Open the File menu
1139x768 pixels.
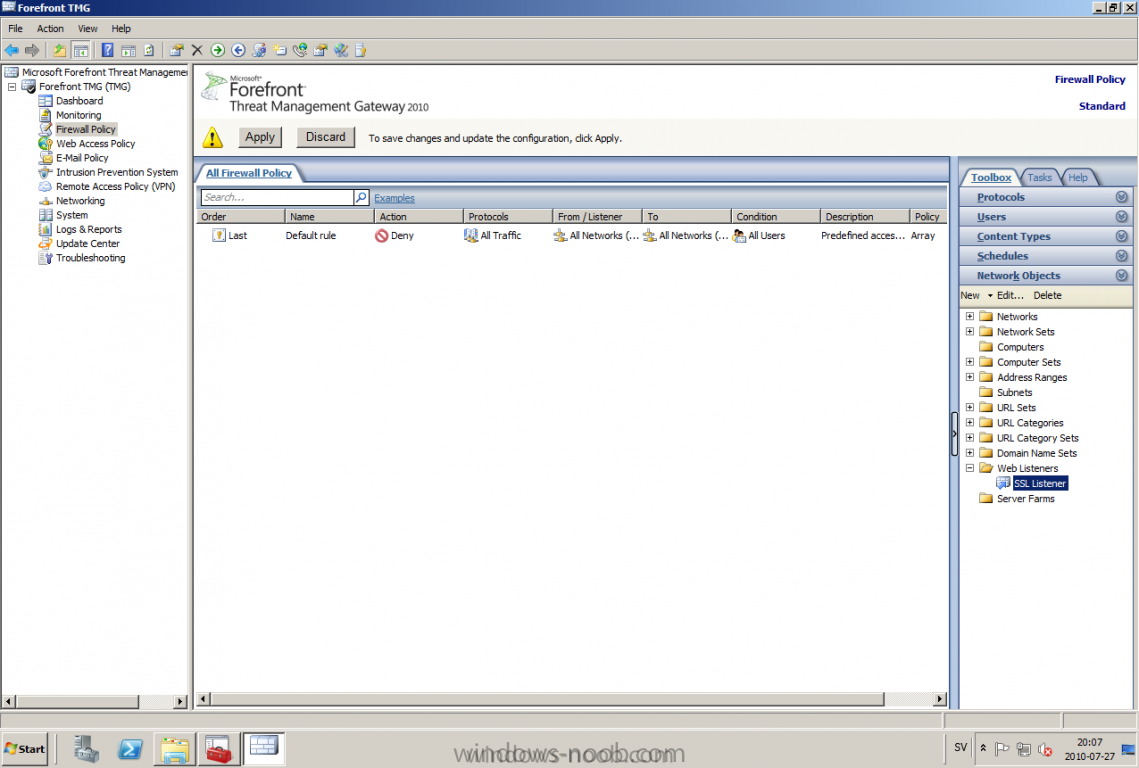click(15, 28)
